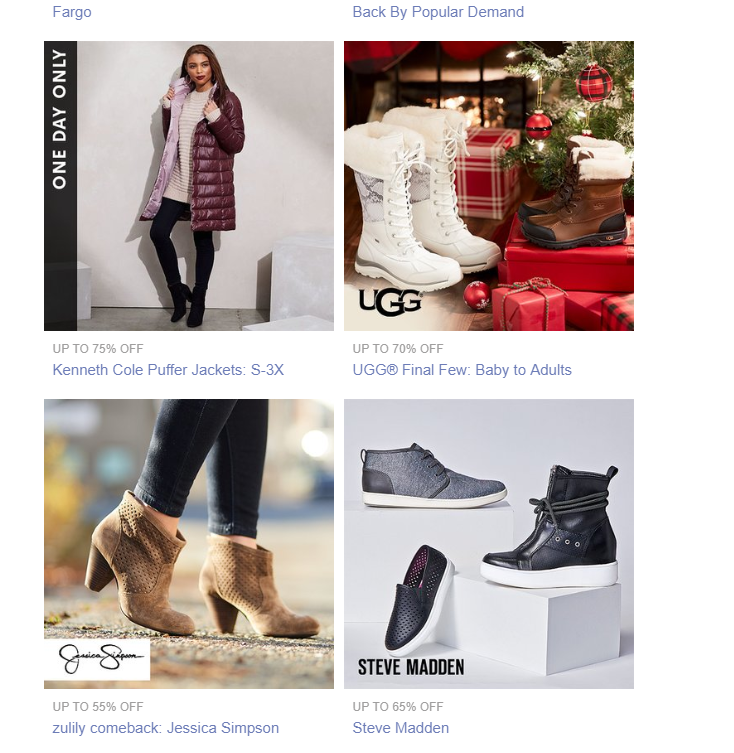Click the STEVE MADDEN logo text
Screen dimensions: 734x753
411,667
